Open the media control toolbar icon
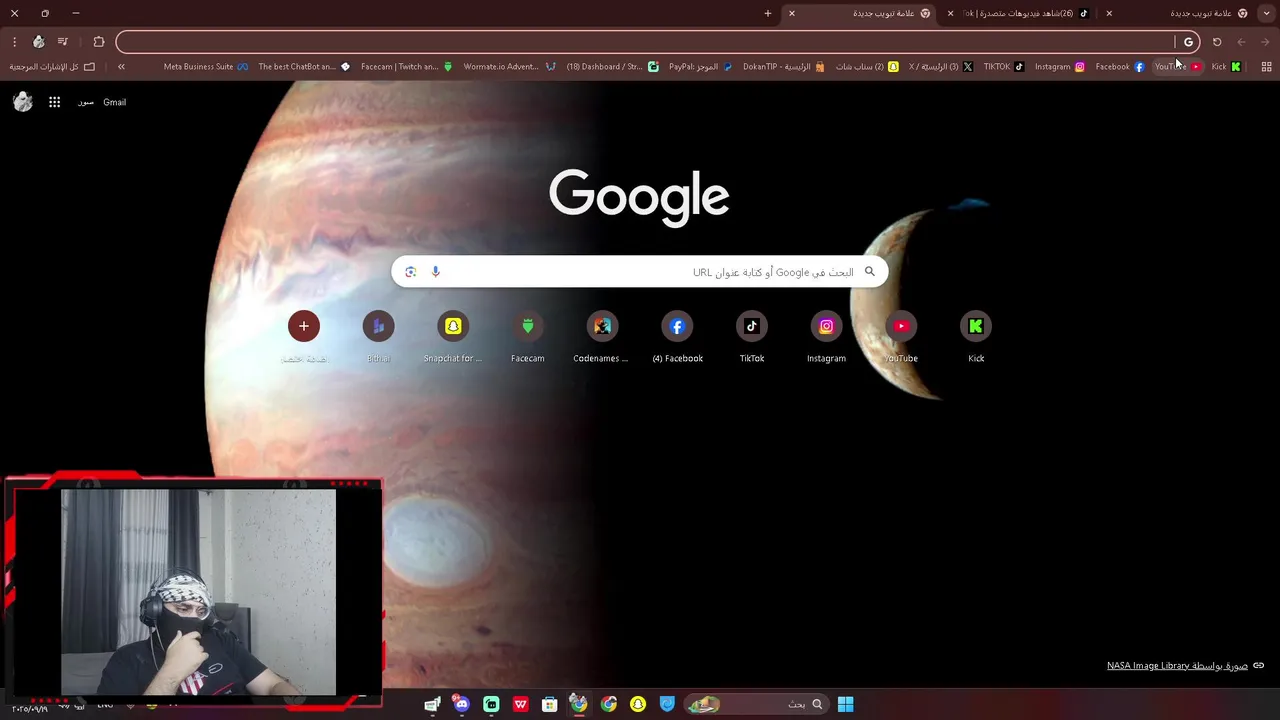The width and height of the screenshot is (1280, 720). coord(63,42)
